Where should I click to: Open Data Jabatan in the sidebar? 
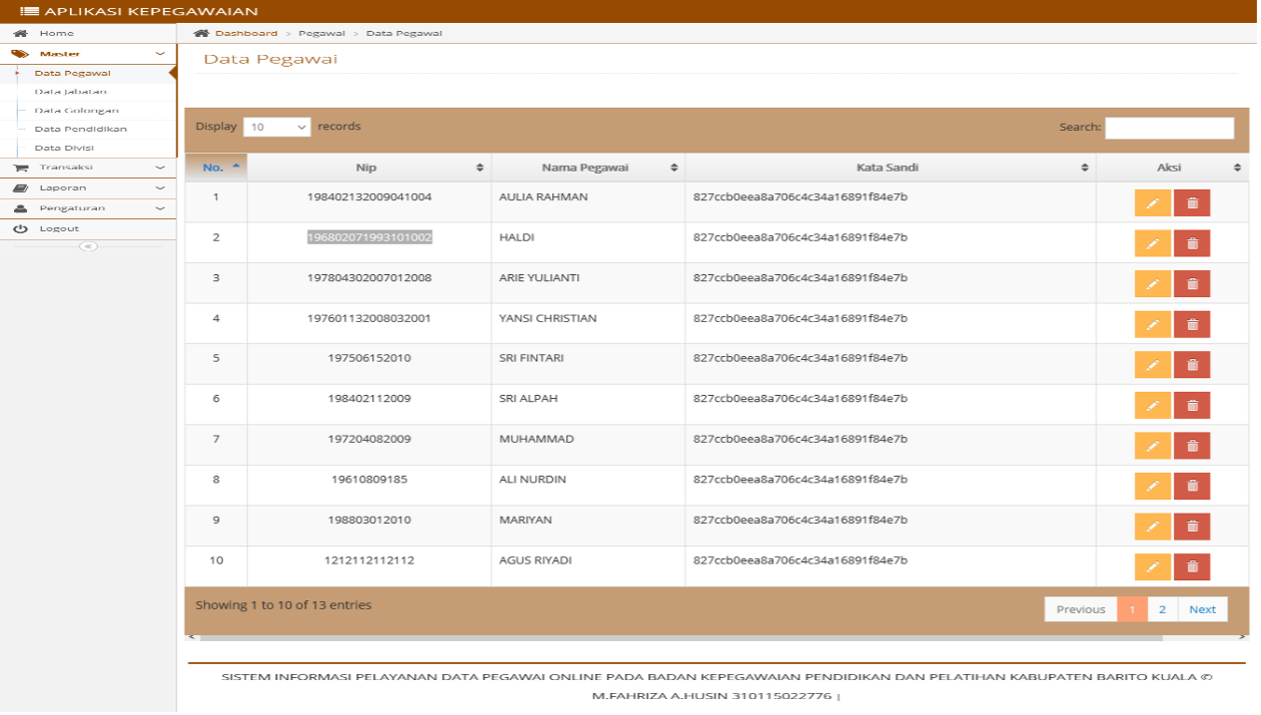tap(70, 91)
